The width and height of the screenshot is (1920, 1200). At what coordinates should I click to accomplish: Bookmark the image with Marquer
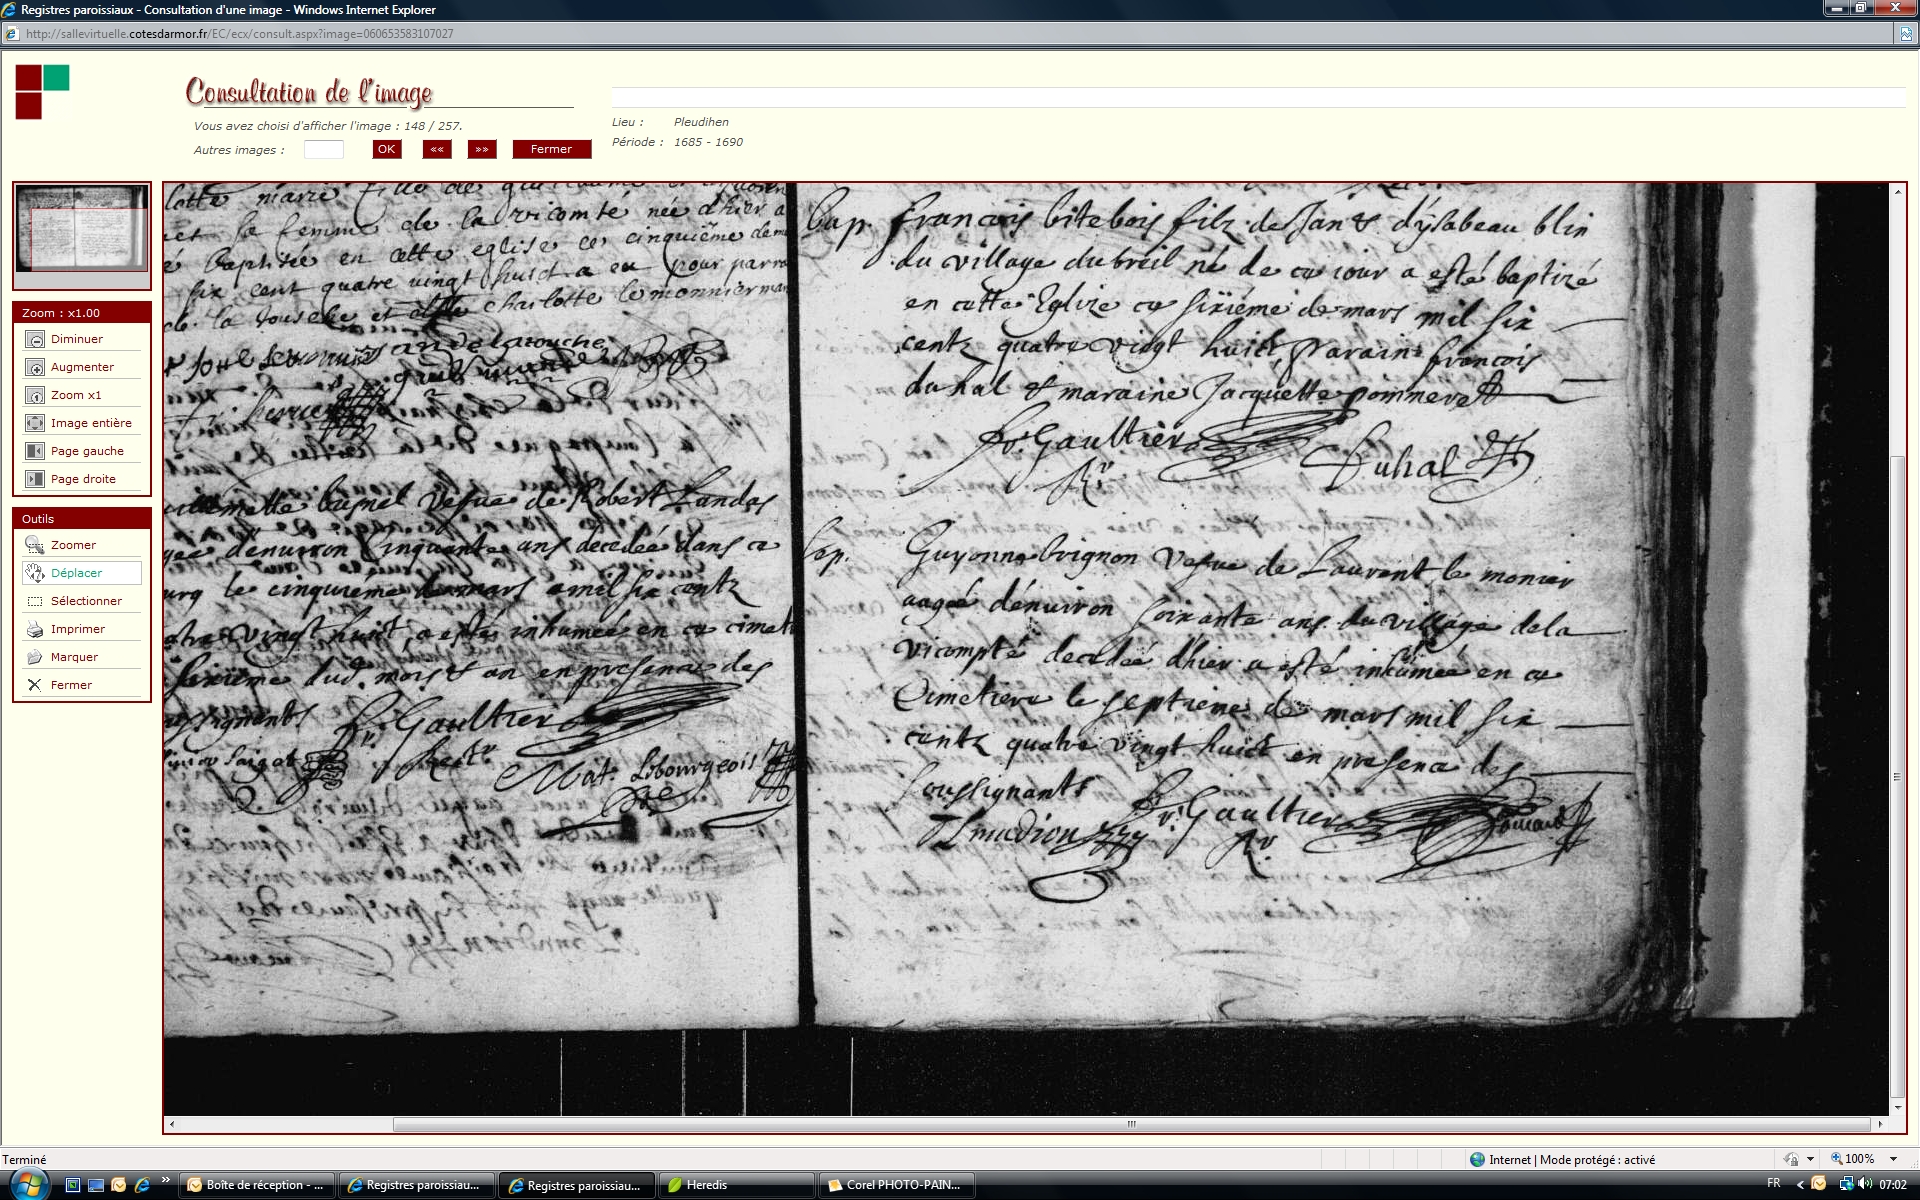[x=35, y=658]
